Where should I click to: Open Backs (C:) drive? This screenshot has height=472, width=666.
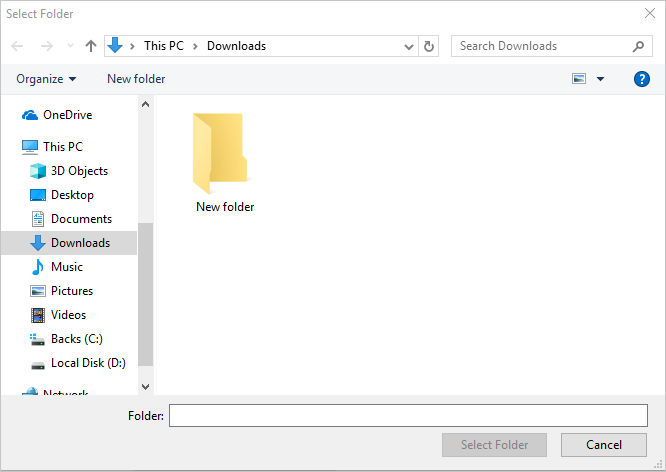(76, 339)
